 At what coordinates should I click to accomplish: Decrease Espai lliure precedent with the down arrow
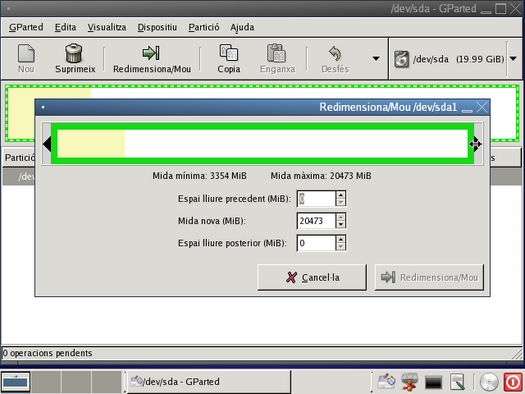[341, 203]
